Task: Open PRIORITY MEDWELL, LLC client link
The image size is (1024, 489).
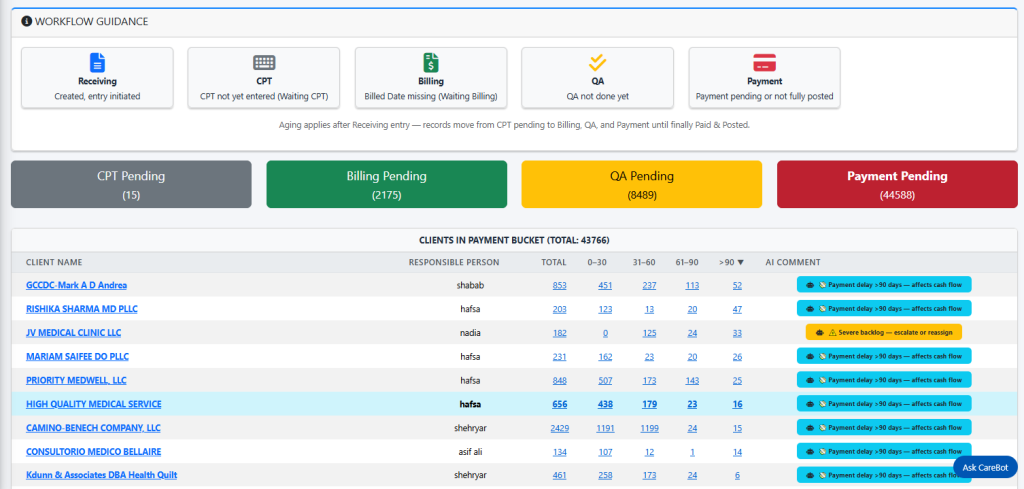Action: [76, 381]
